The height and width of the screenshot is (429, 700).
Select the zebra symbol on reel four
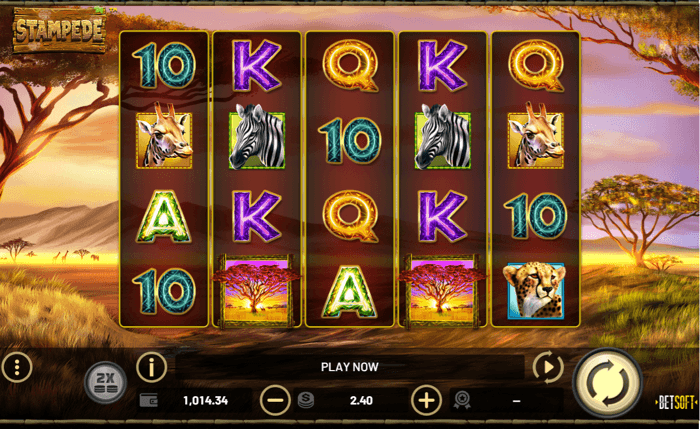pos(442,137)
